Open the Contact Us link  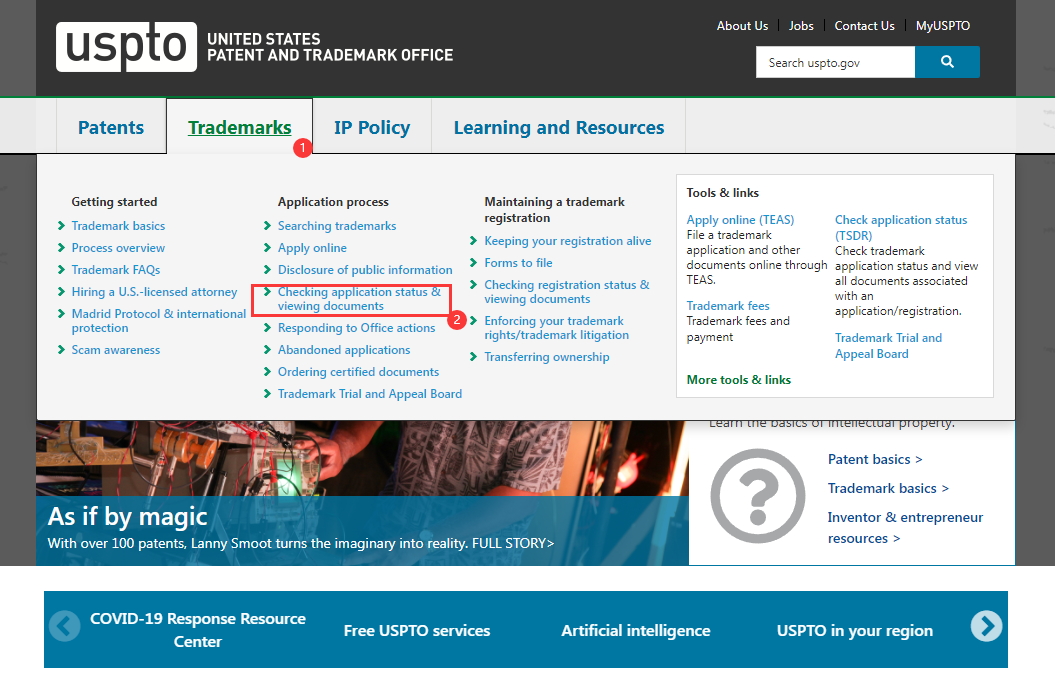[x=864, y=26]
